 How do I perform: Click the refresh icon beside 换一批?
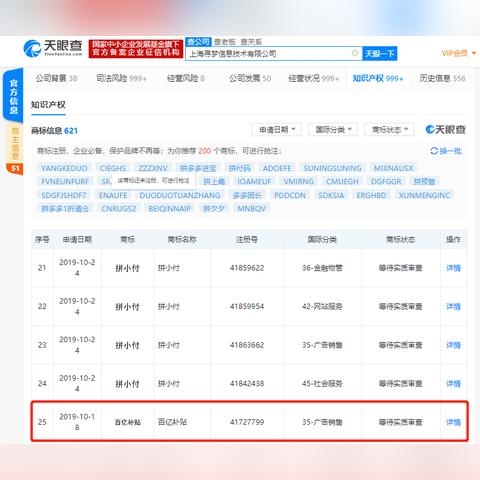click(x=434, y=151)
